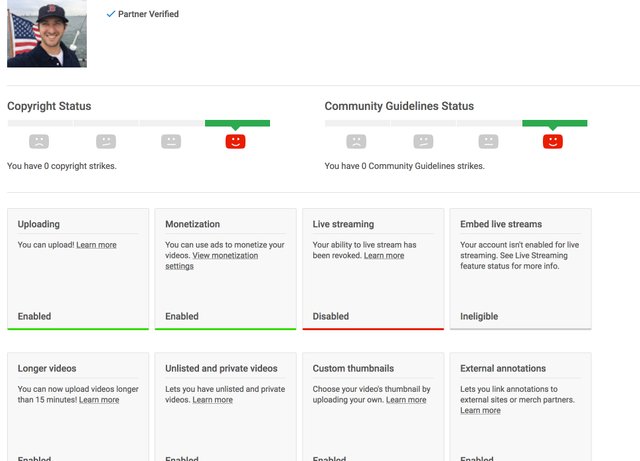Click the green Copyright Status progress bar
Image resolution: width=640 pixels, height=461 pixels.
coord(237,123)
